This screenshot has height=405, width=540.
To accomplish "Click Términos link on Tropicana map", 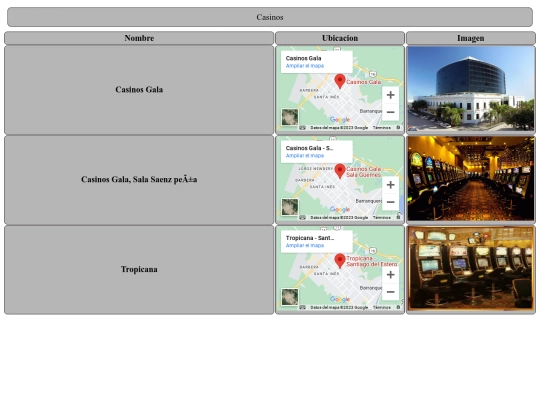I will (382, 308).
